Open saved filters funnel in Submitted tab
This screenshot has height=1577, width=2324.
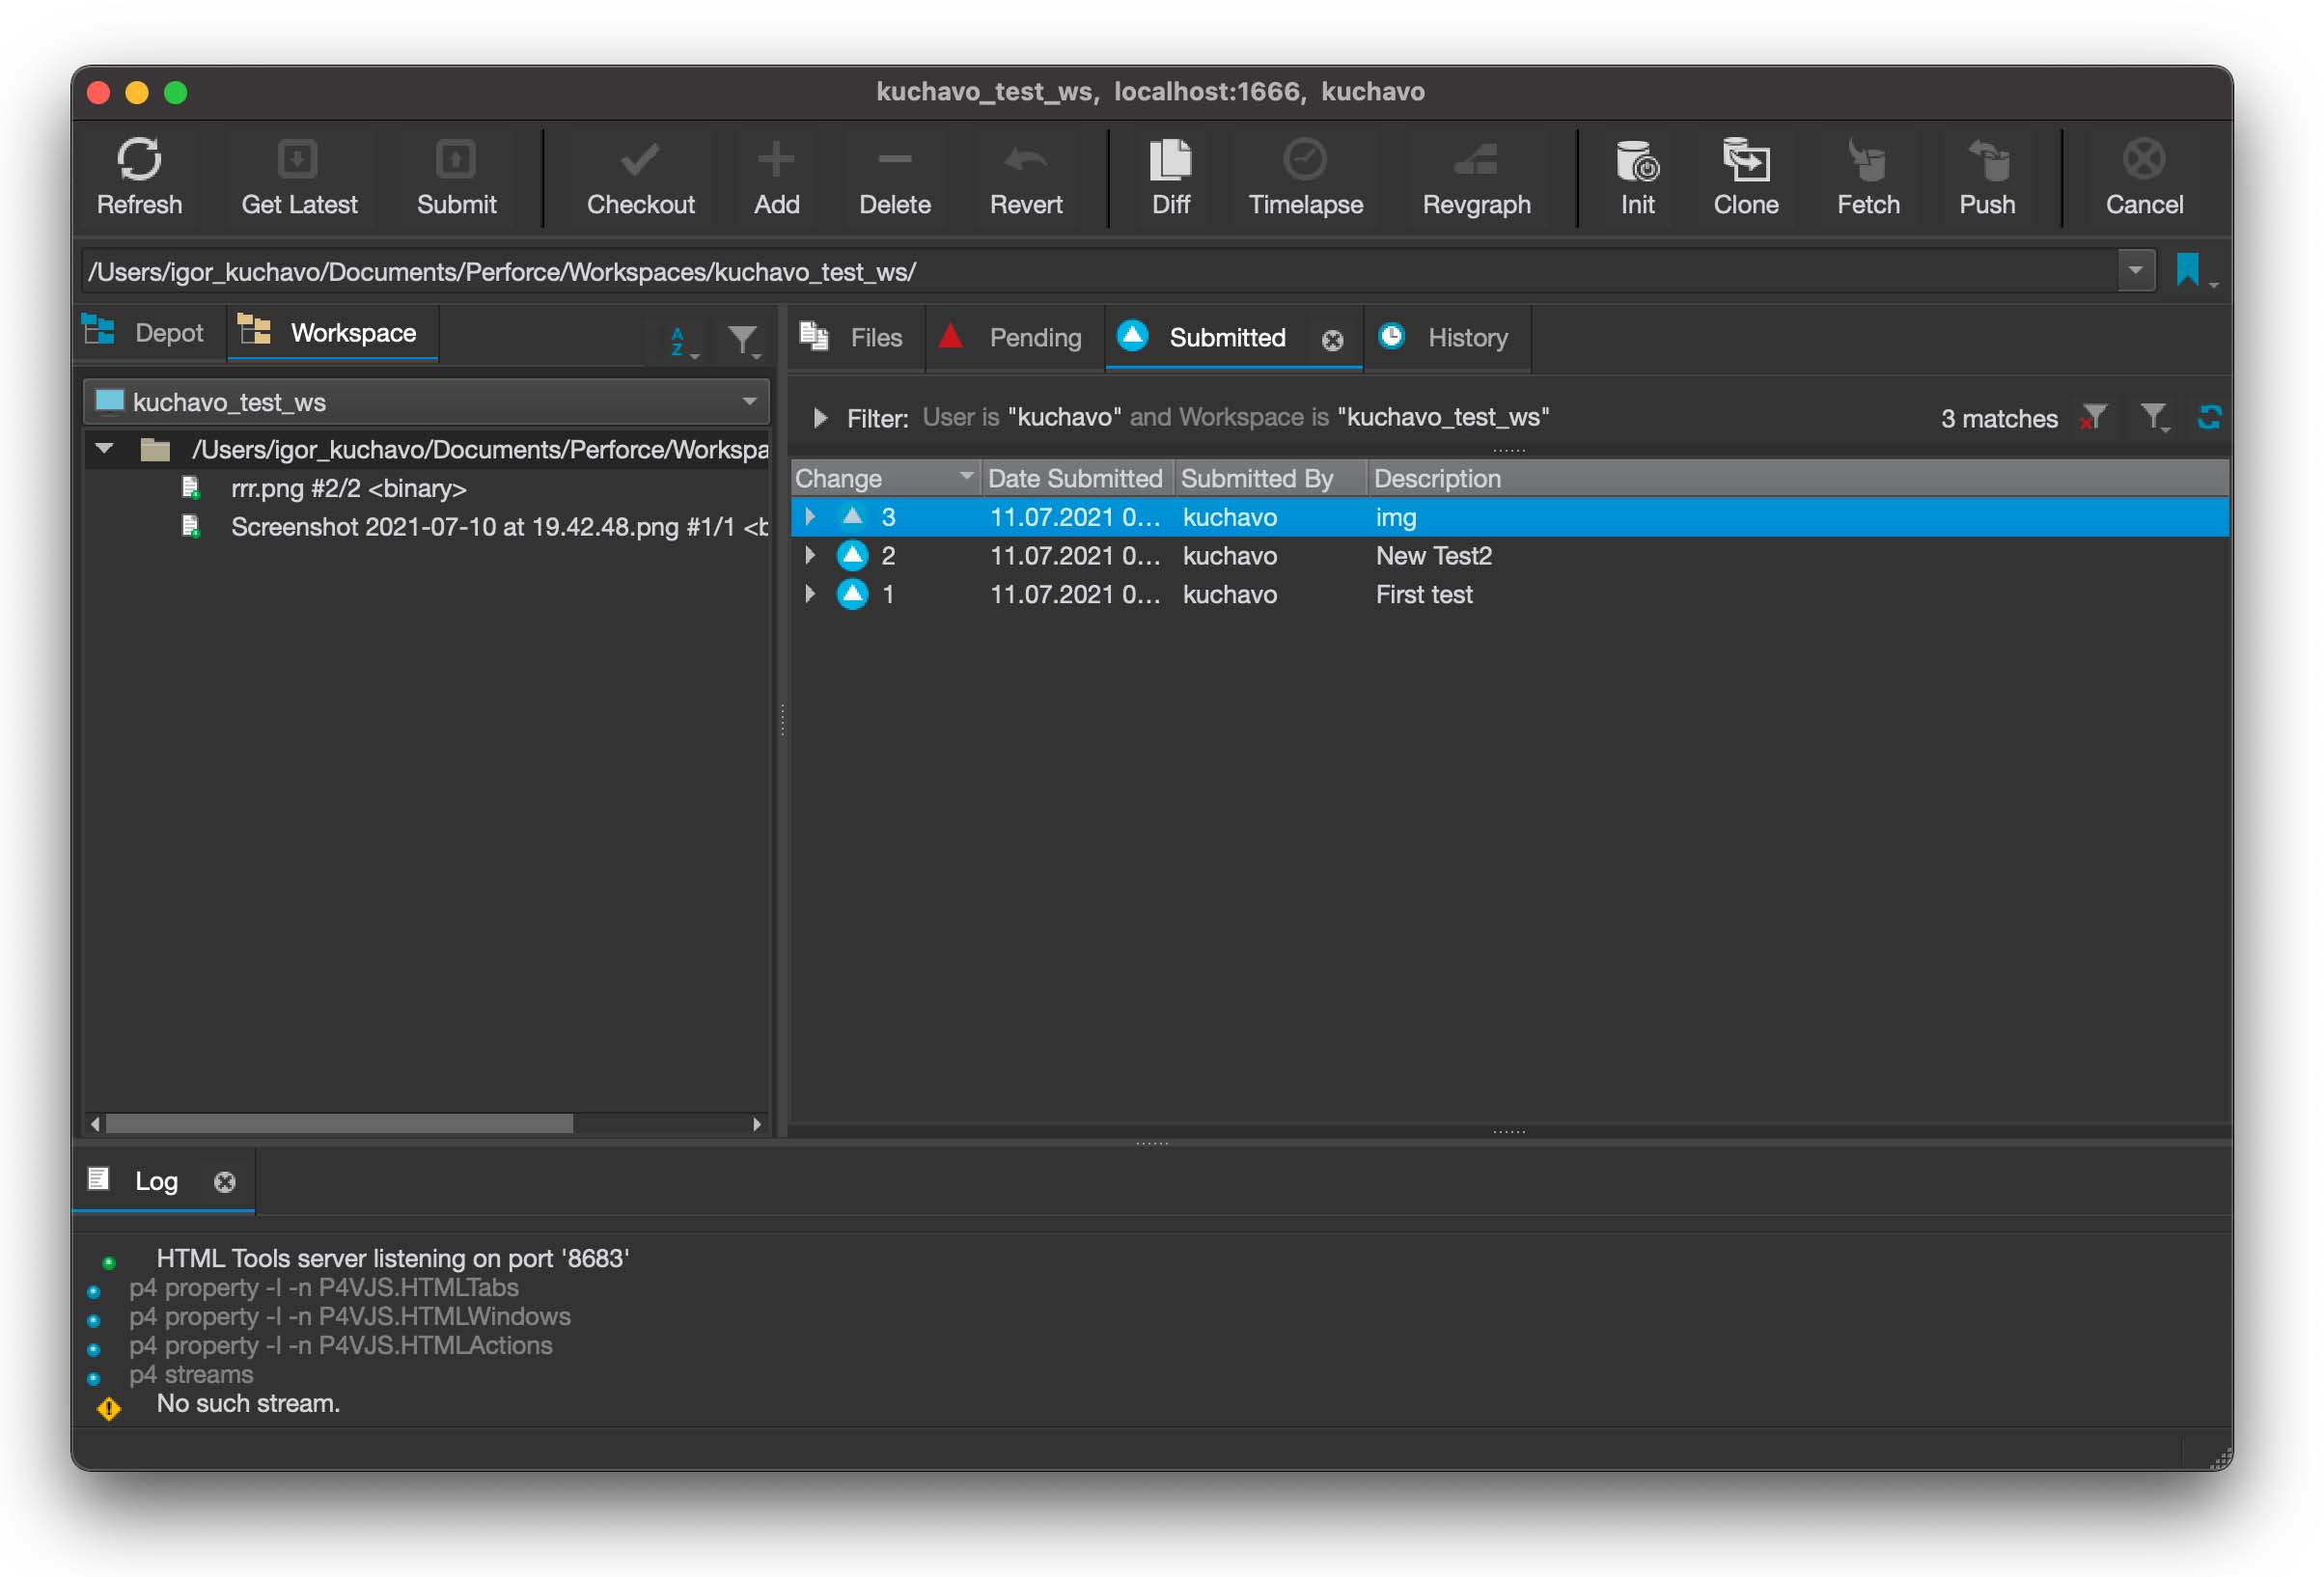coord(2153,417)
